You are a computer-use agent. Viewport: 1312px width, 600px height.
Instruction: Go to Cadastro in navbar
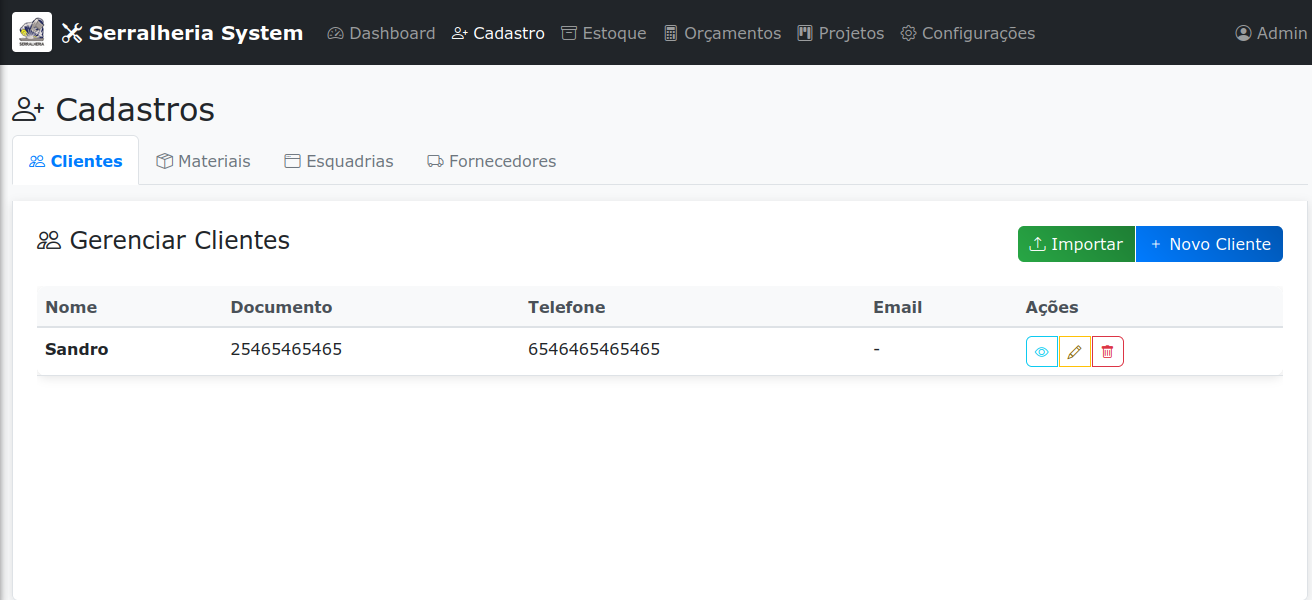coord(498,33)
